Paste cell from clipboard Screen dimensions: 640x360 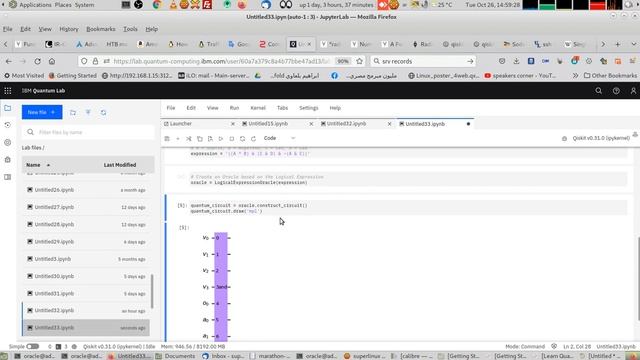[x=210, y=138]
